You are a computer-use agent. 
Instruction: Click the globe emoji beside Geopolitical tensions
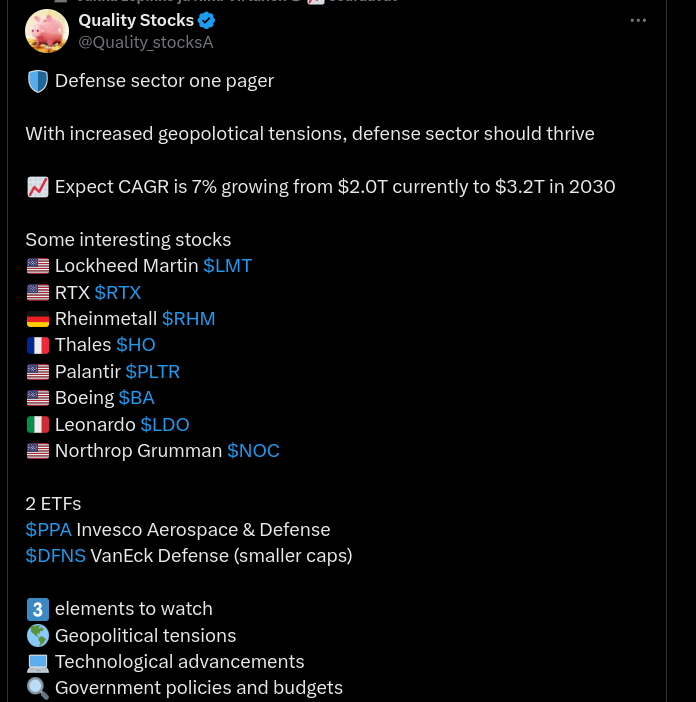[x=37, y=636]
